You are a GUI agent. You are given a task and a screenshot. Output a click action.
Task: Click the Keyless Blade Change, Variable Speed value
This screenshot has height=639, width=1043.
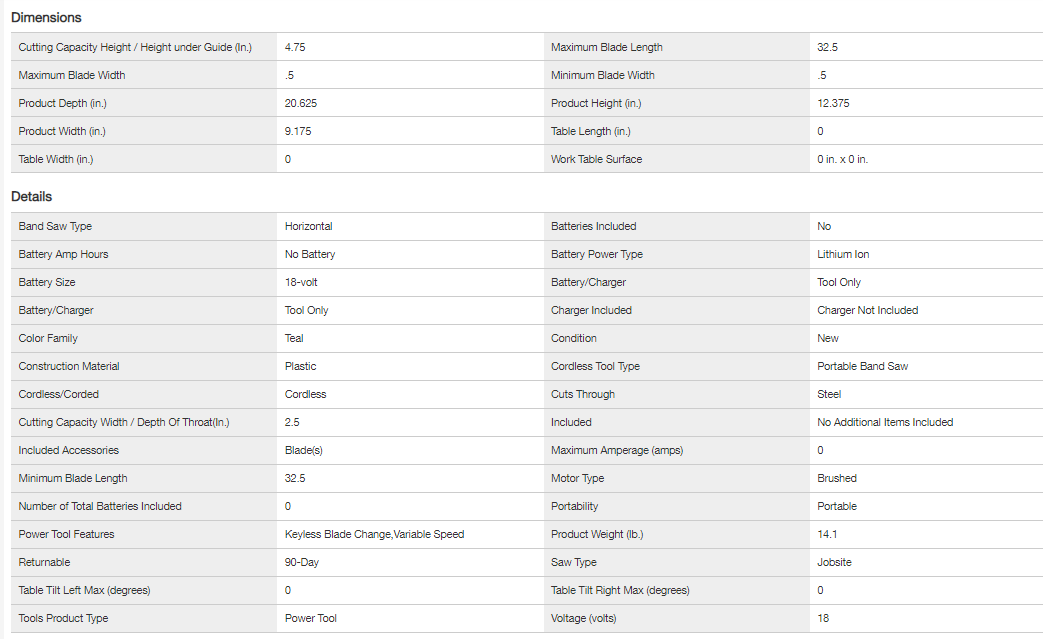(374, 534)
